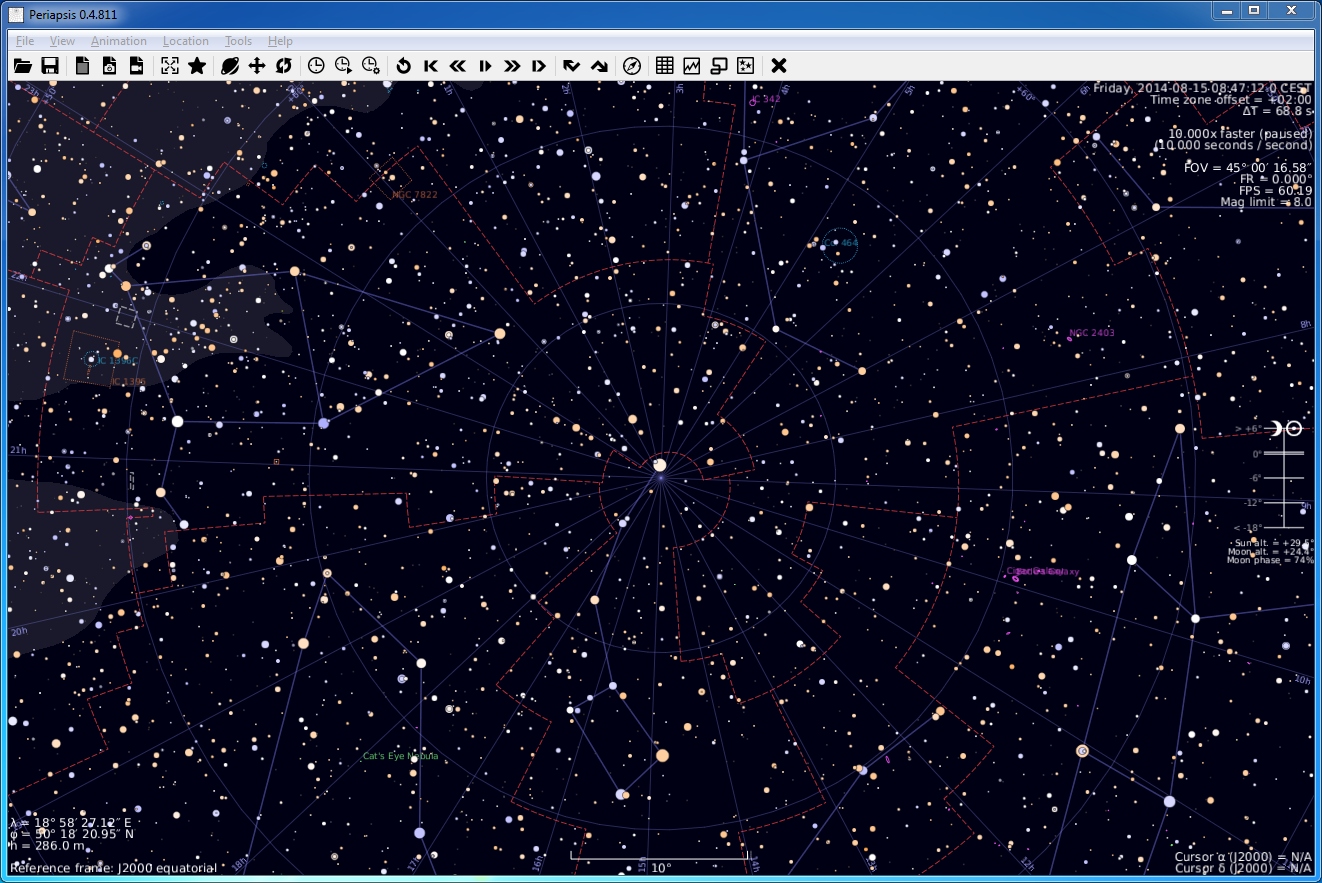Click the star bookmarks icon
1322x883 pixels.
coord(197,66)
